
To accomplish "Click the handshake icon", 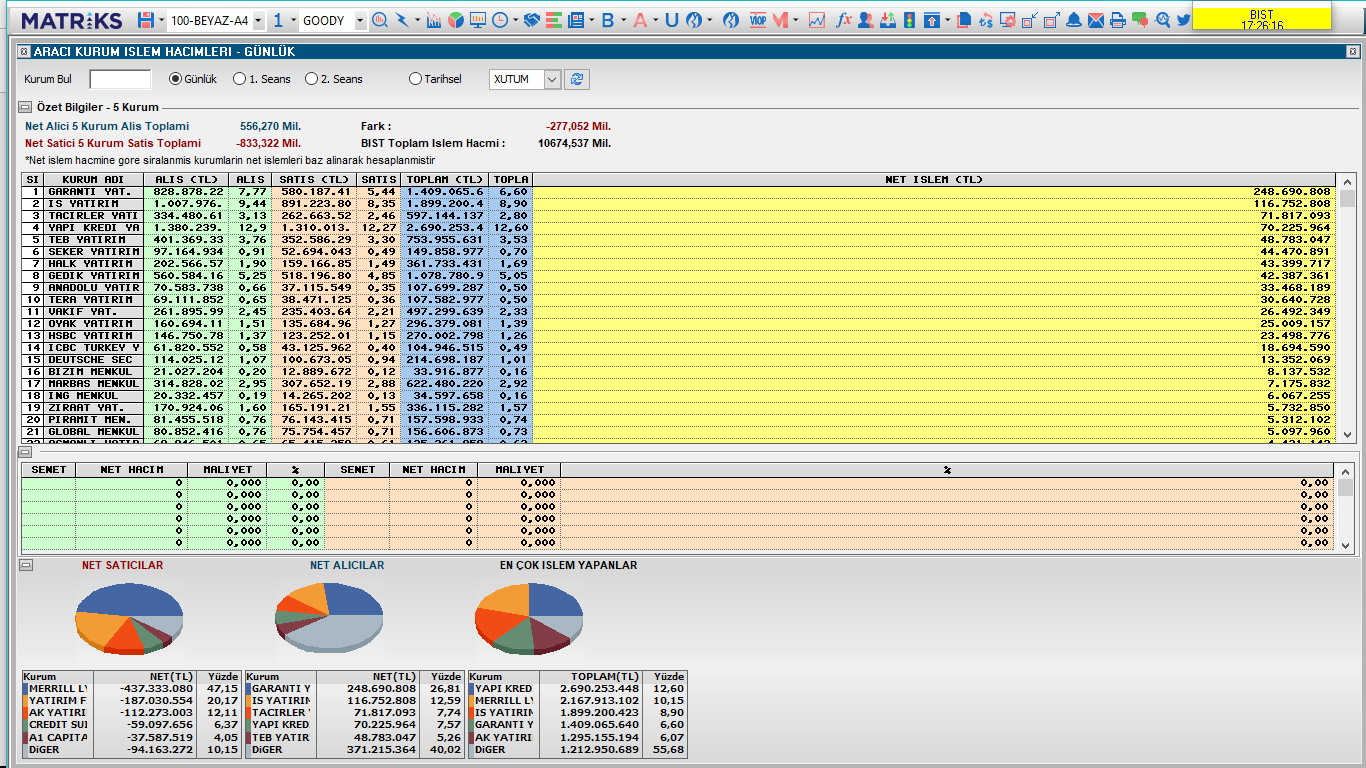I will (x=531, y=20).
